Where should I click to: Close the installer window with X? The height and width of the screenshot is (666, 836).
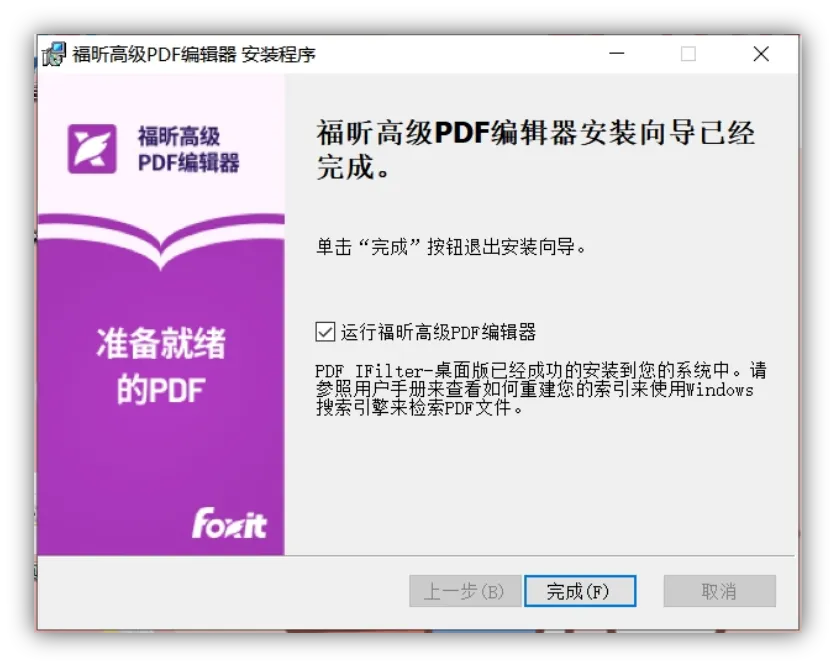(761, 54)
